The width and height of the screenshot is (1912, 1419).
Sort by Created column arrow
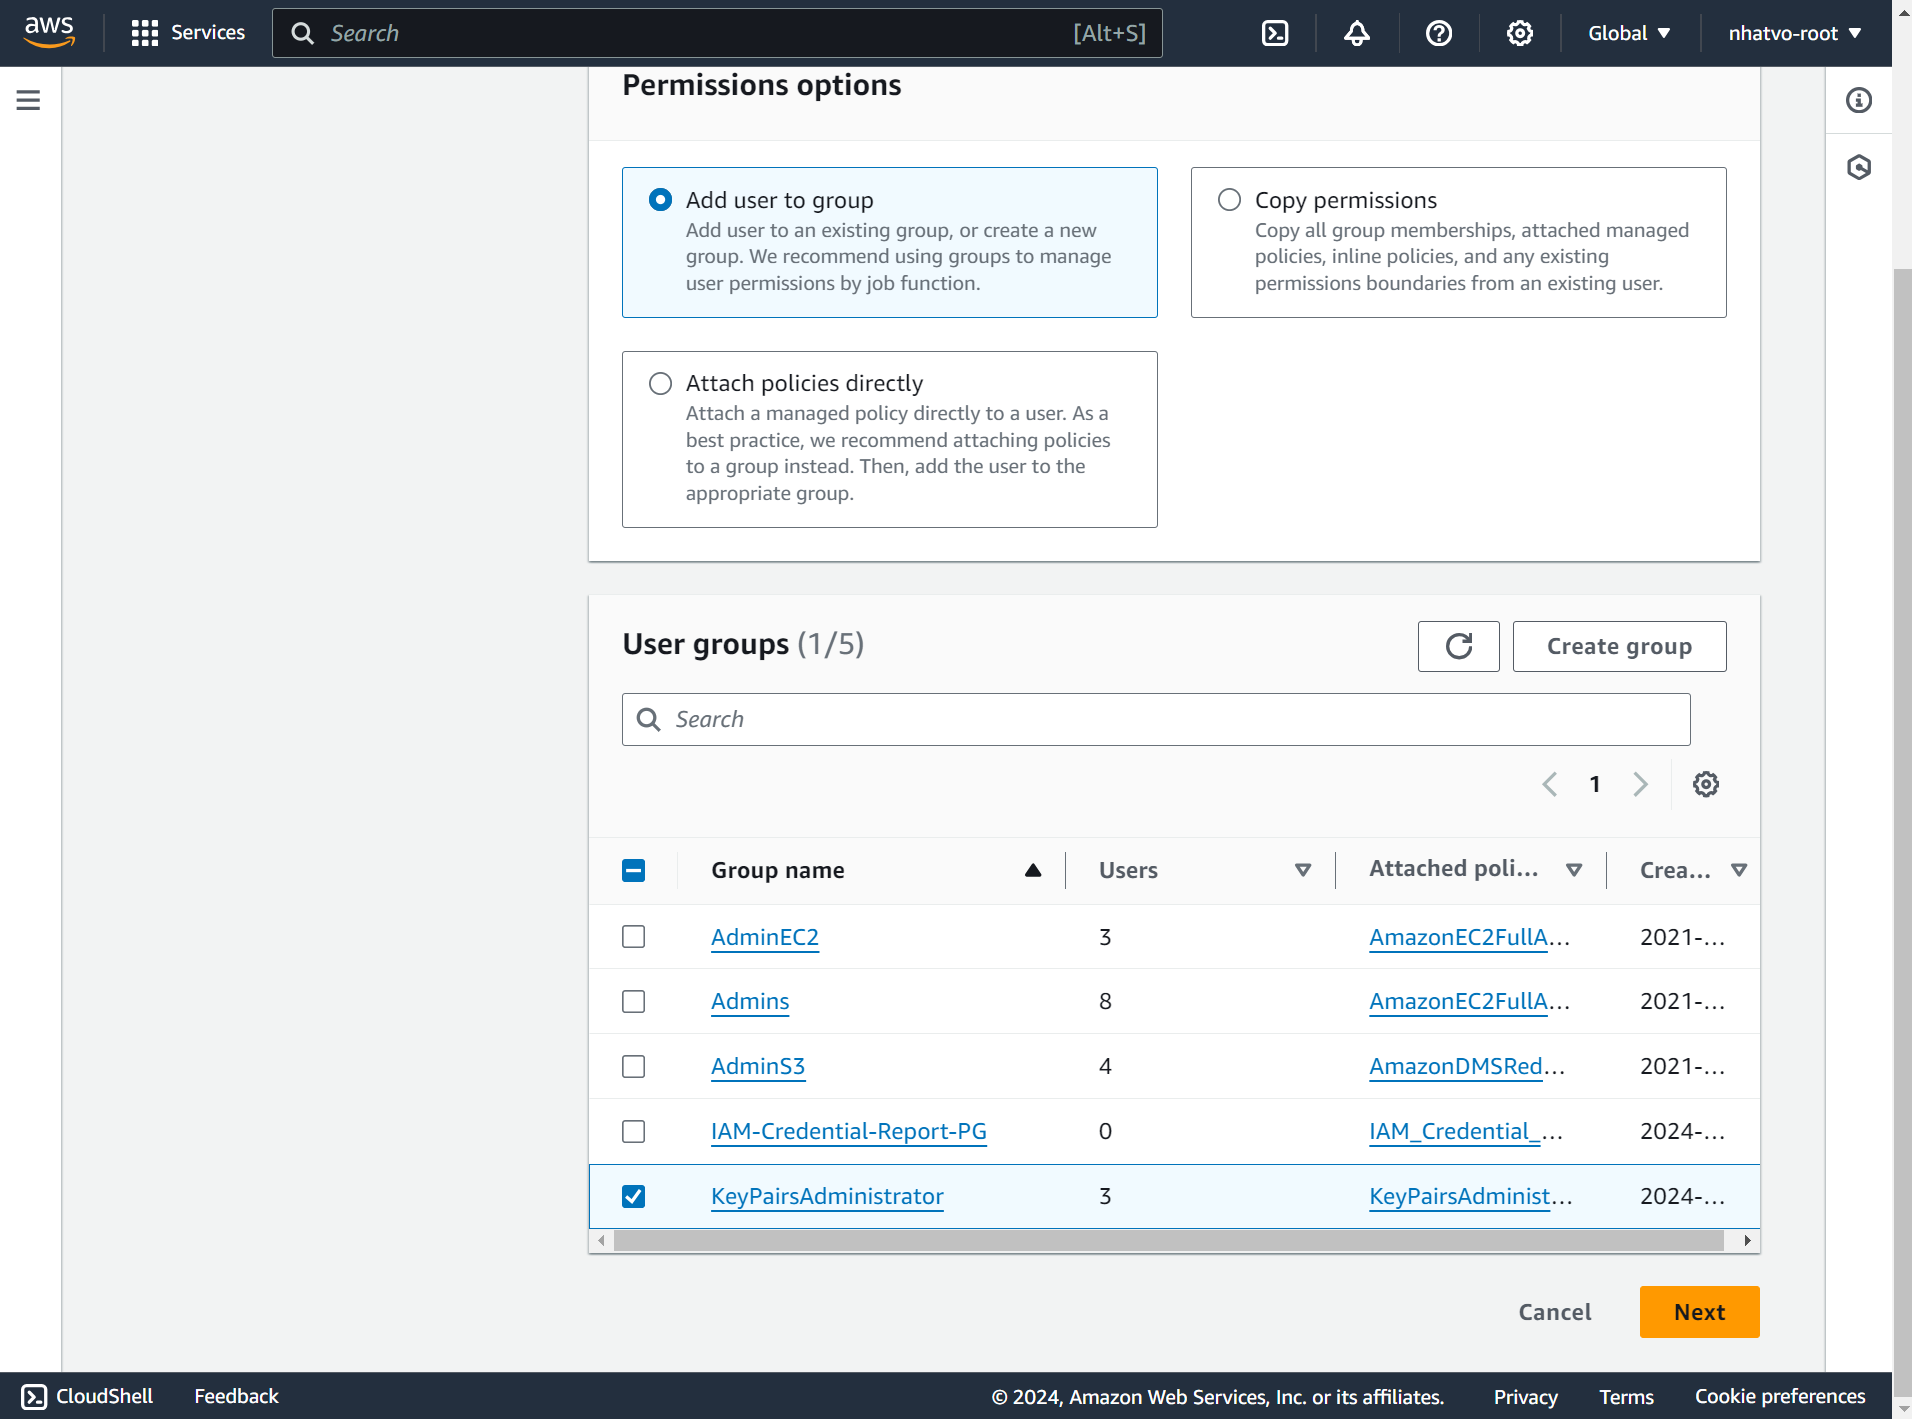click(1739, 870)
